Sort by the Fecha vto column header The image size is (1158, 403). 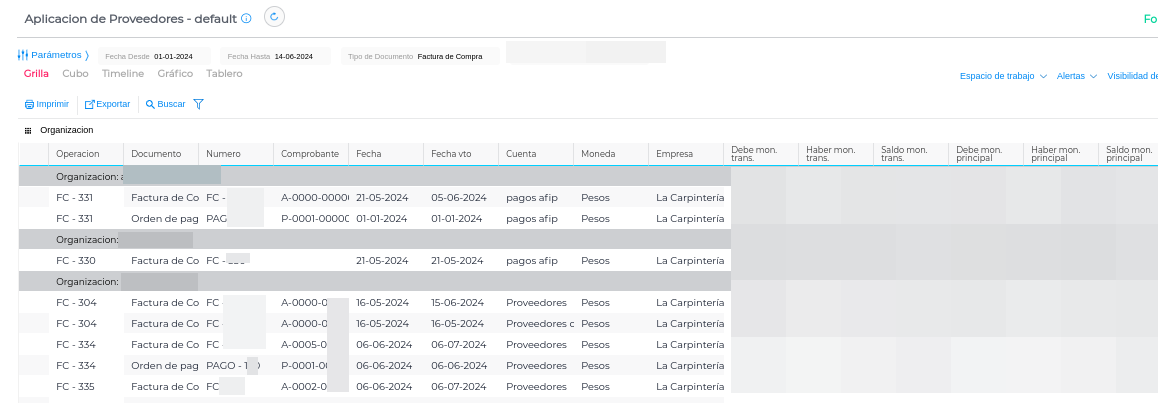tap(451, 154)
